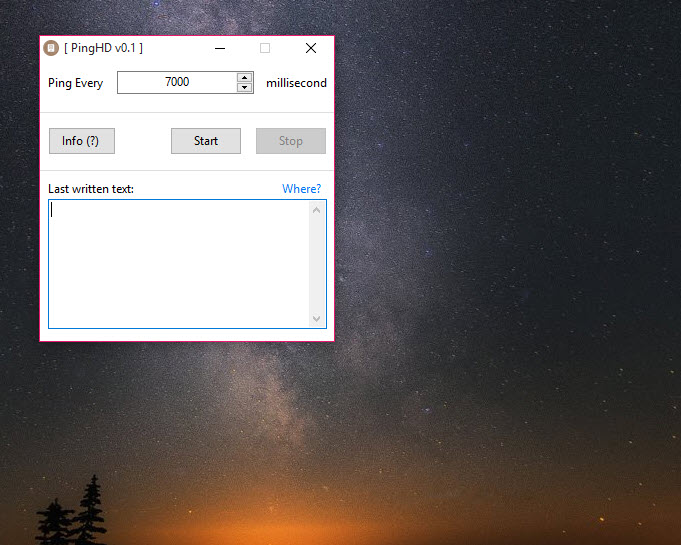
Task: Open the Info (?) dialog
Action: click(x=82, y=141)
